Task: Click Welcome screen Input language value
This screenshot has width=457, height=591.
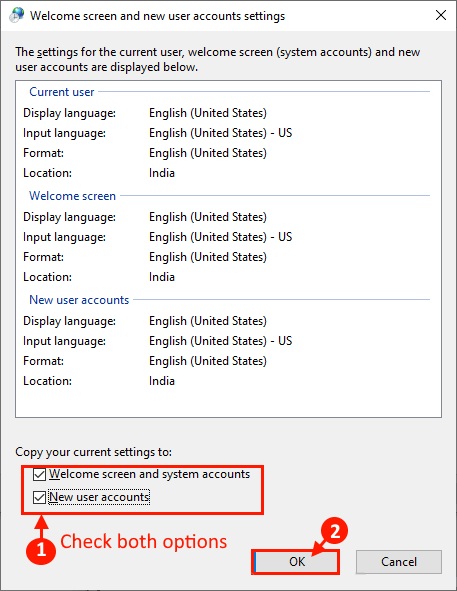Action: (221, 237)
